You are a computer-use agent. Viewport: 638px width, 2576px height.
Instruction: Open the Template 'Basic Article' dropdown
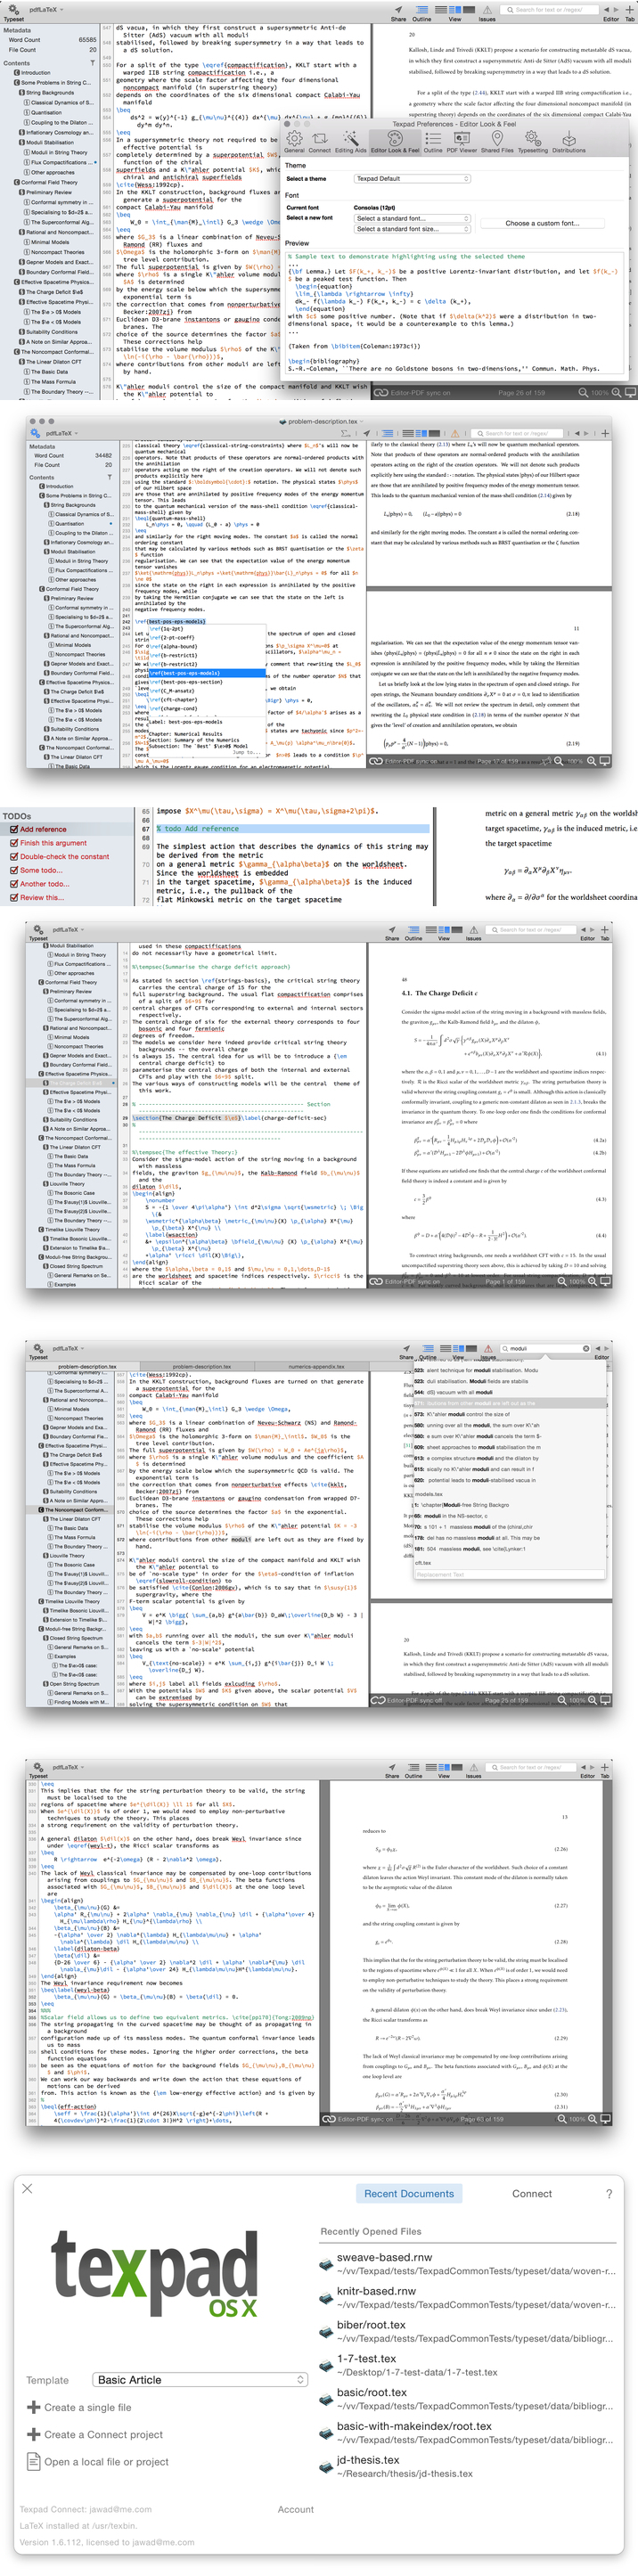coord(200,2380)
